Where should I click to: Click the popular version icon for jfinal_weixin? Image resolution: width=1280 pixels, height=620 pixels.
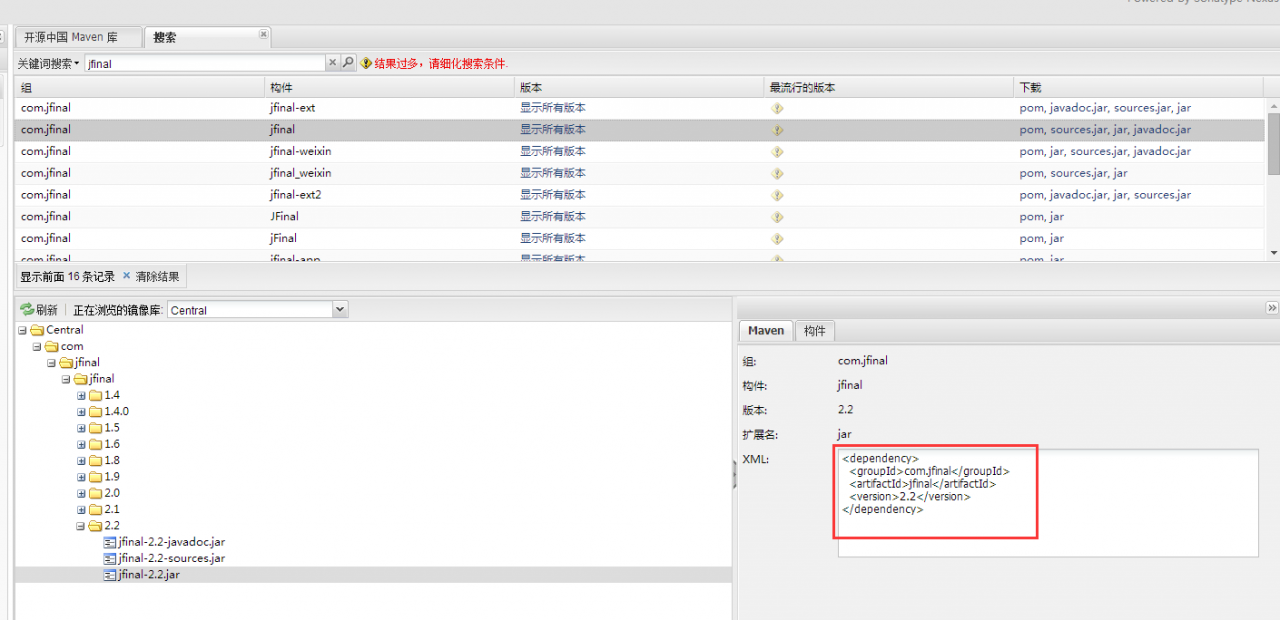777,174
